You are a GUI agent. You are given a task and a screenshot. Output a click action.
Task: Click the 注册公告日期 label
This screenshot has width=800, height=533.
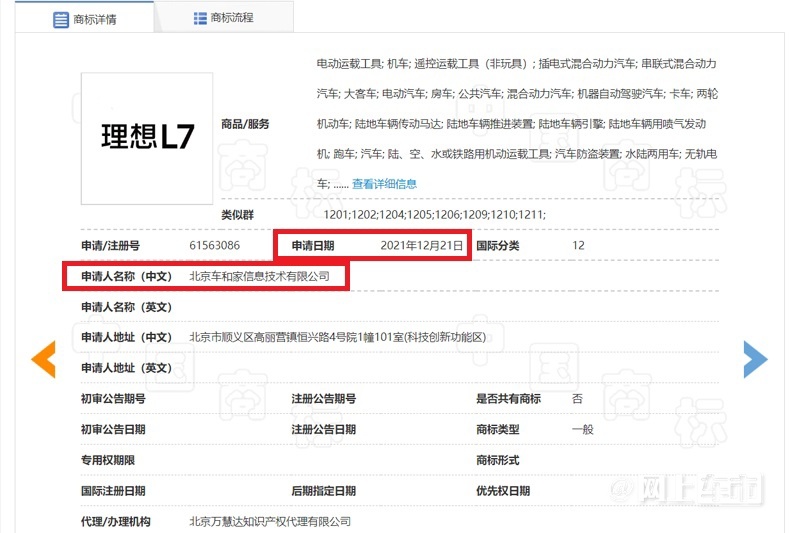pyautogui.click(x=323, y=429)
